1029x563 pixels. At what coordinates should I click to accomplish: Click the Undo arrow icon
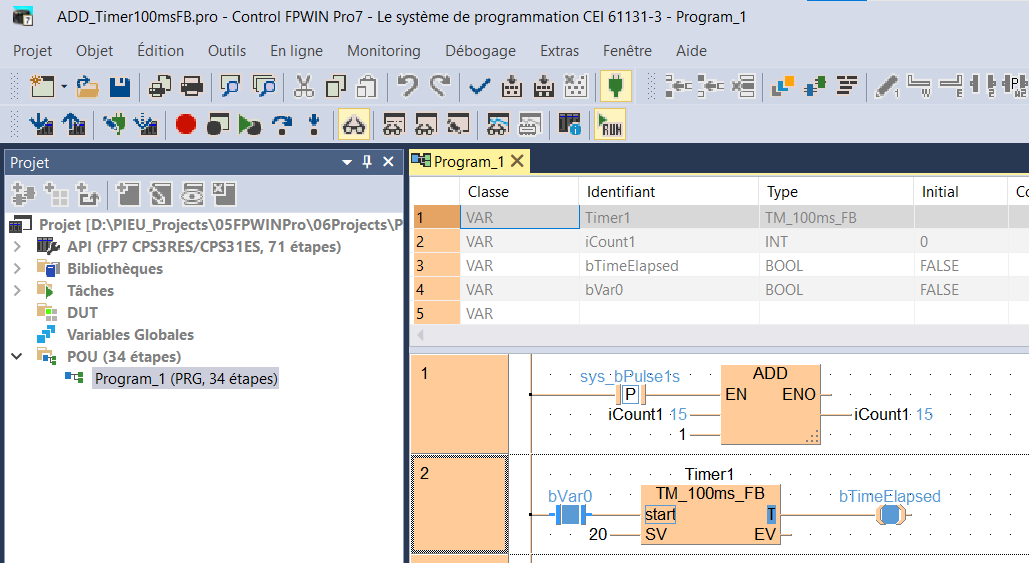[x=407, y=87]
